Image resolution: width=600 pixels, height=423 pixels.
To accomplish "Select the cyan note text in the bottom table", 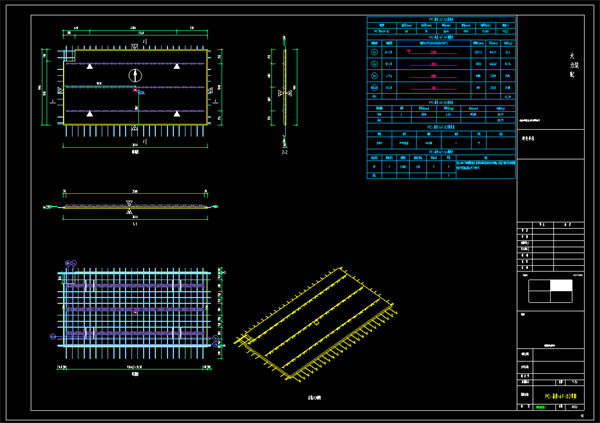I will (x=486, y=165).
